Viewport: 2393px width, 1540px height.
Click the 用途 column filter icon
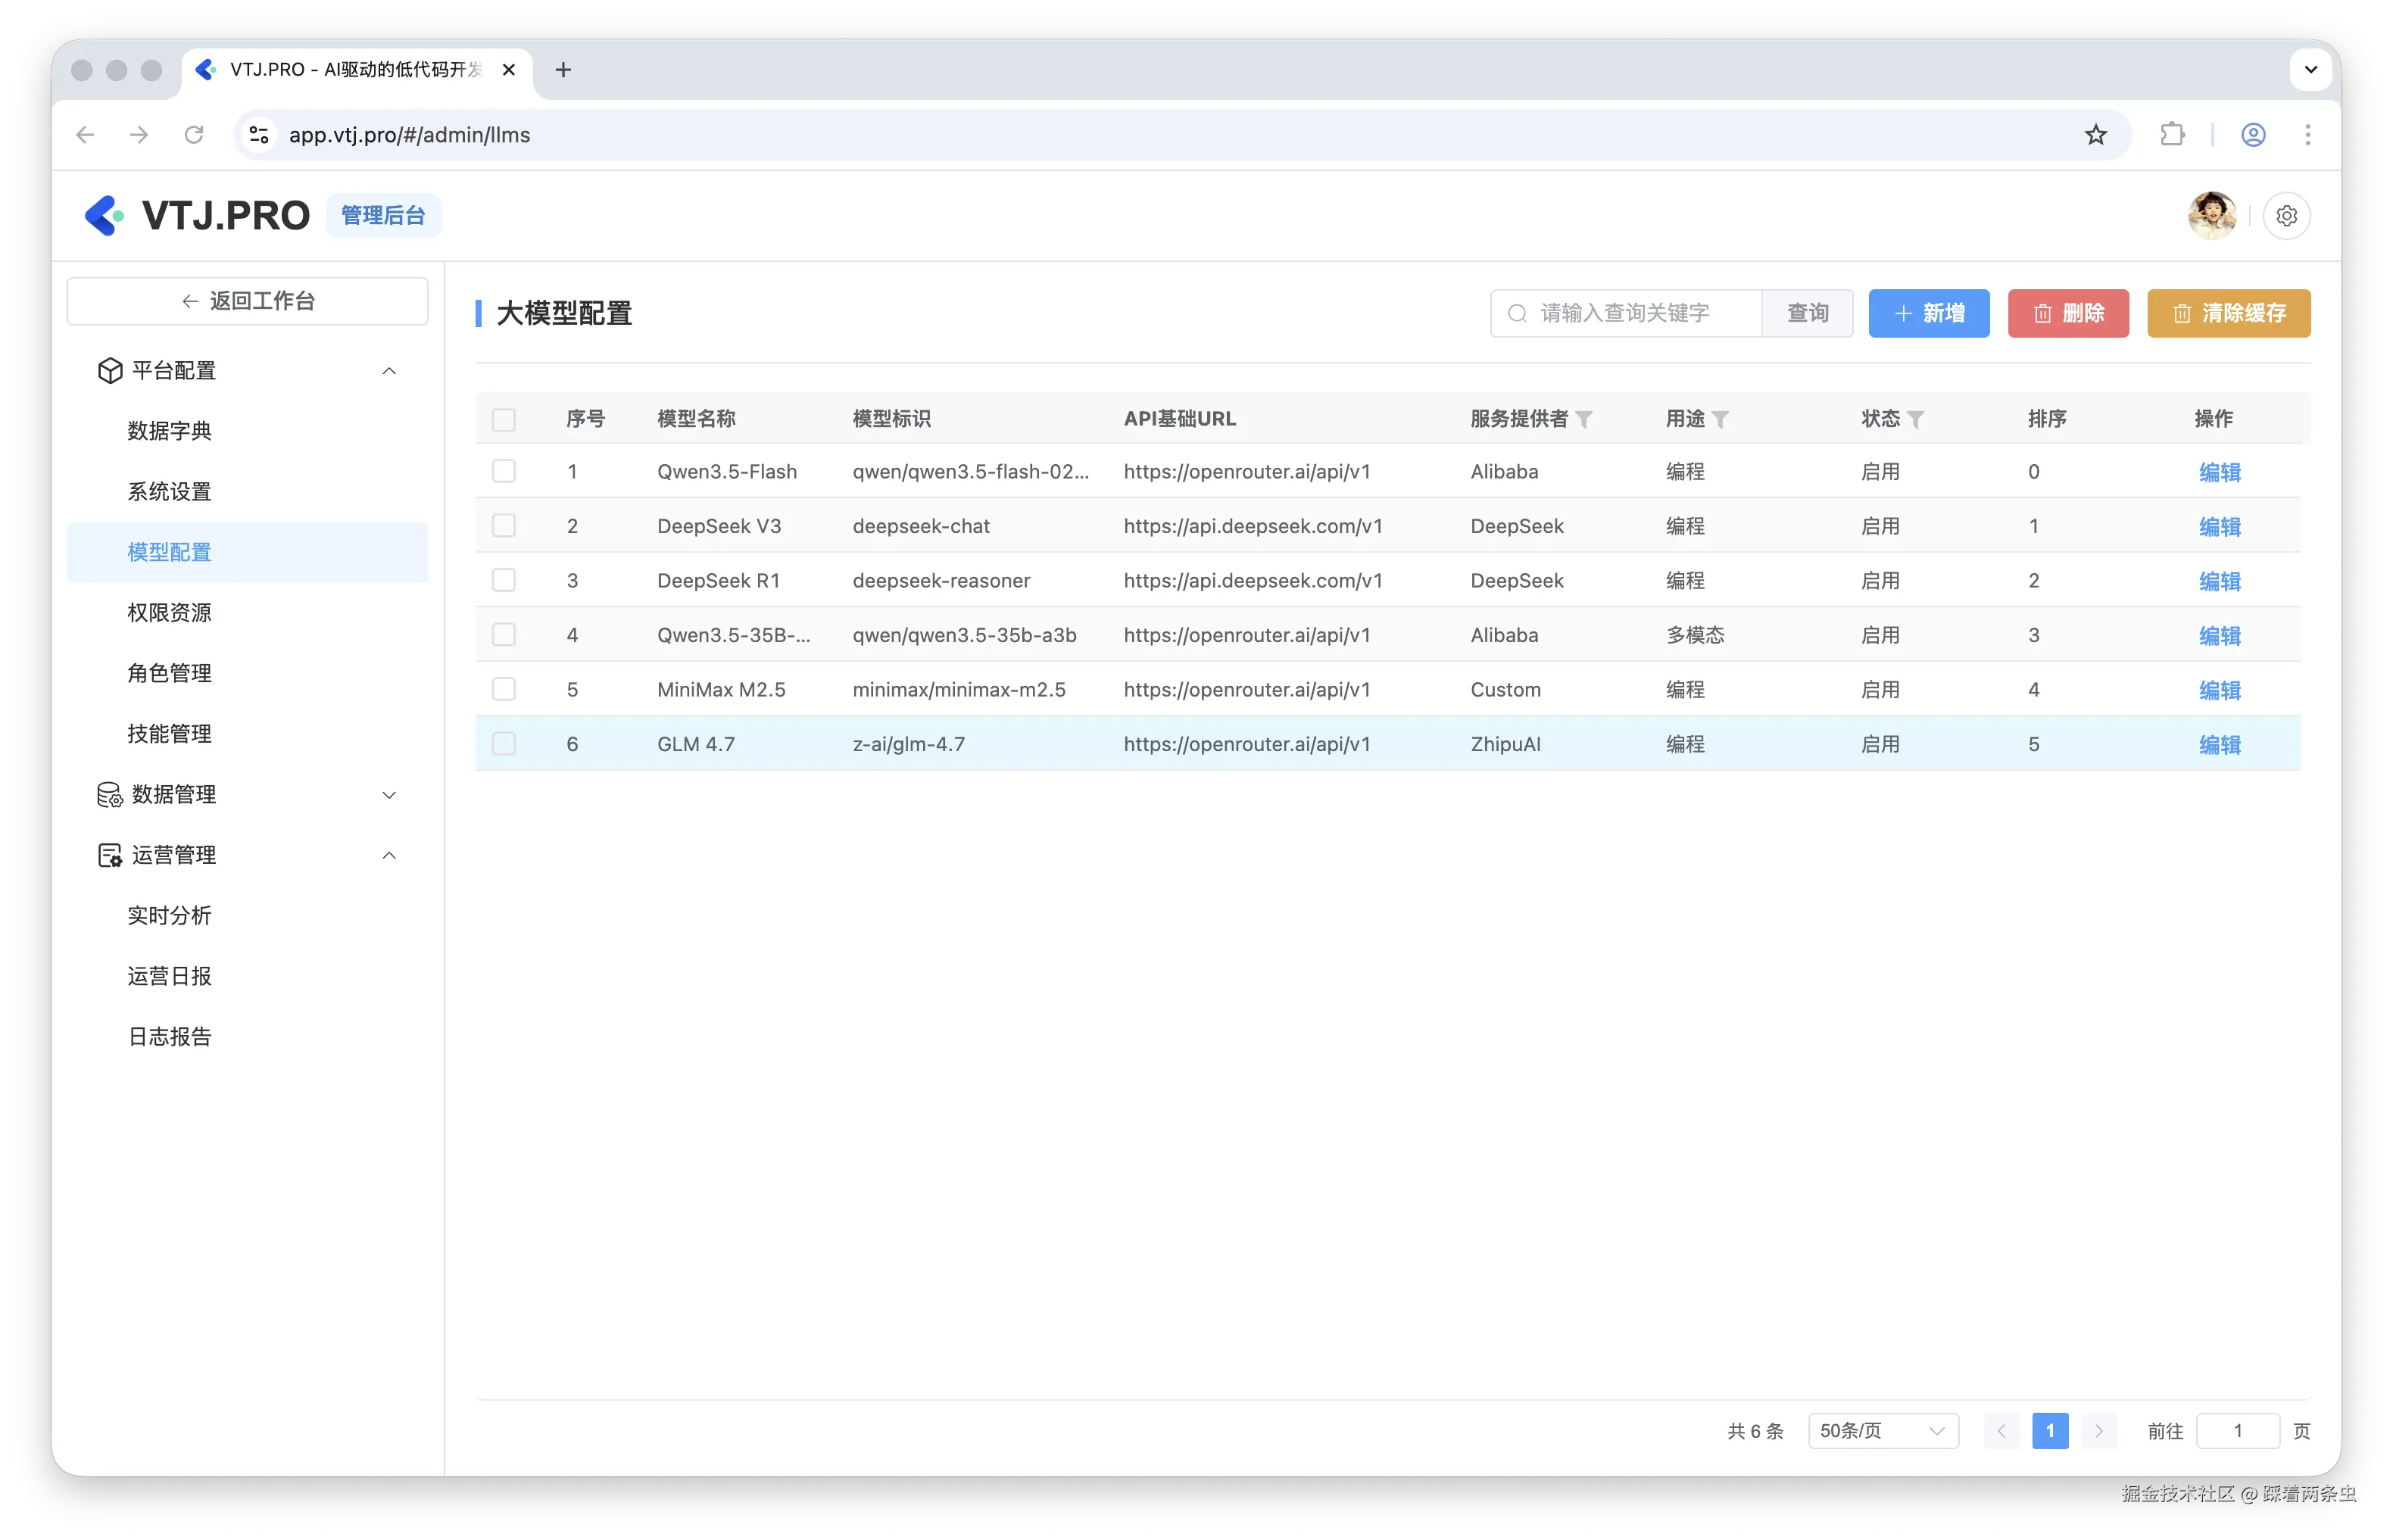pos(1720,420)
